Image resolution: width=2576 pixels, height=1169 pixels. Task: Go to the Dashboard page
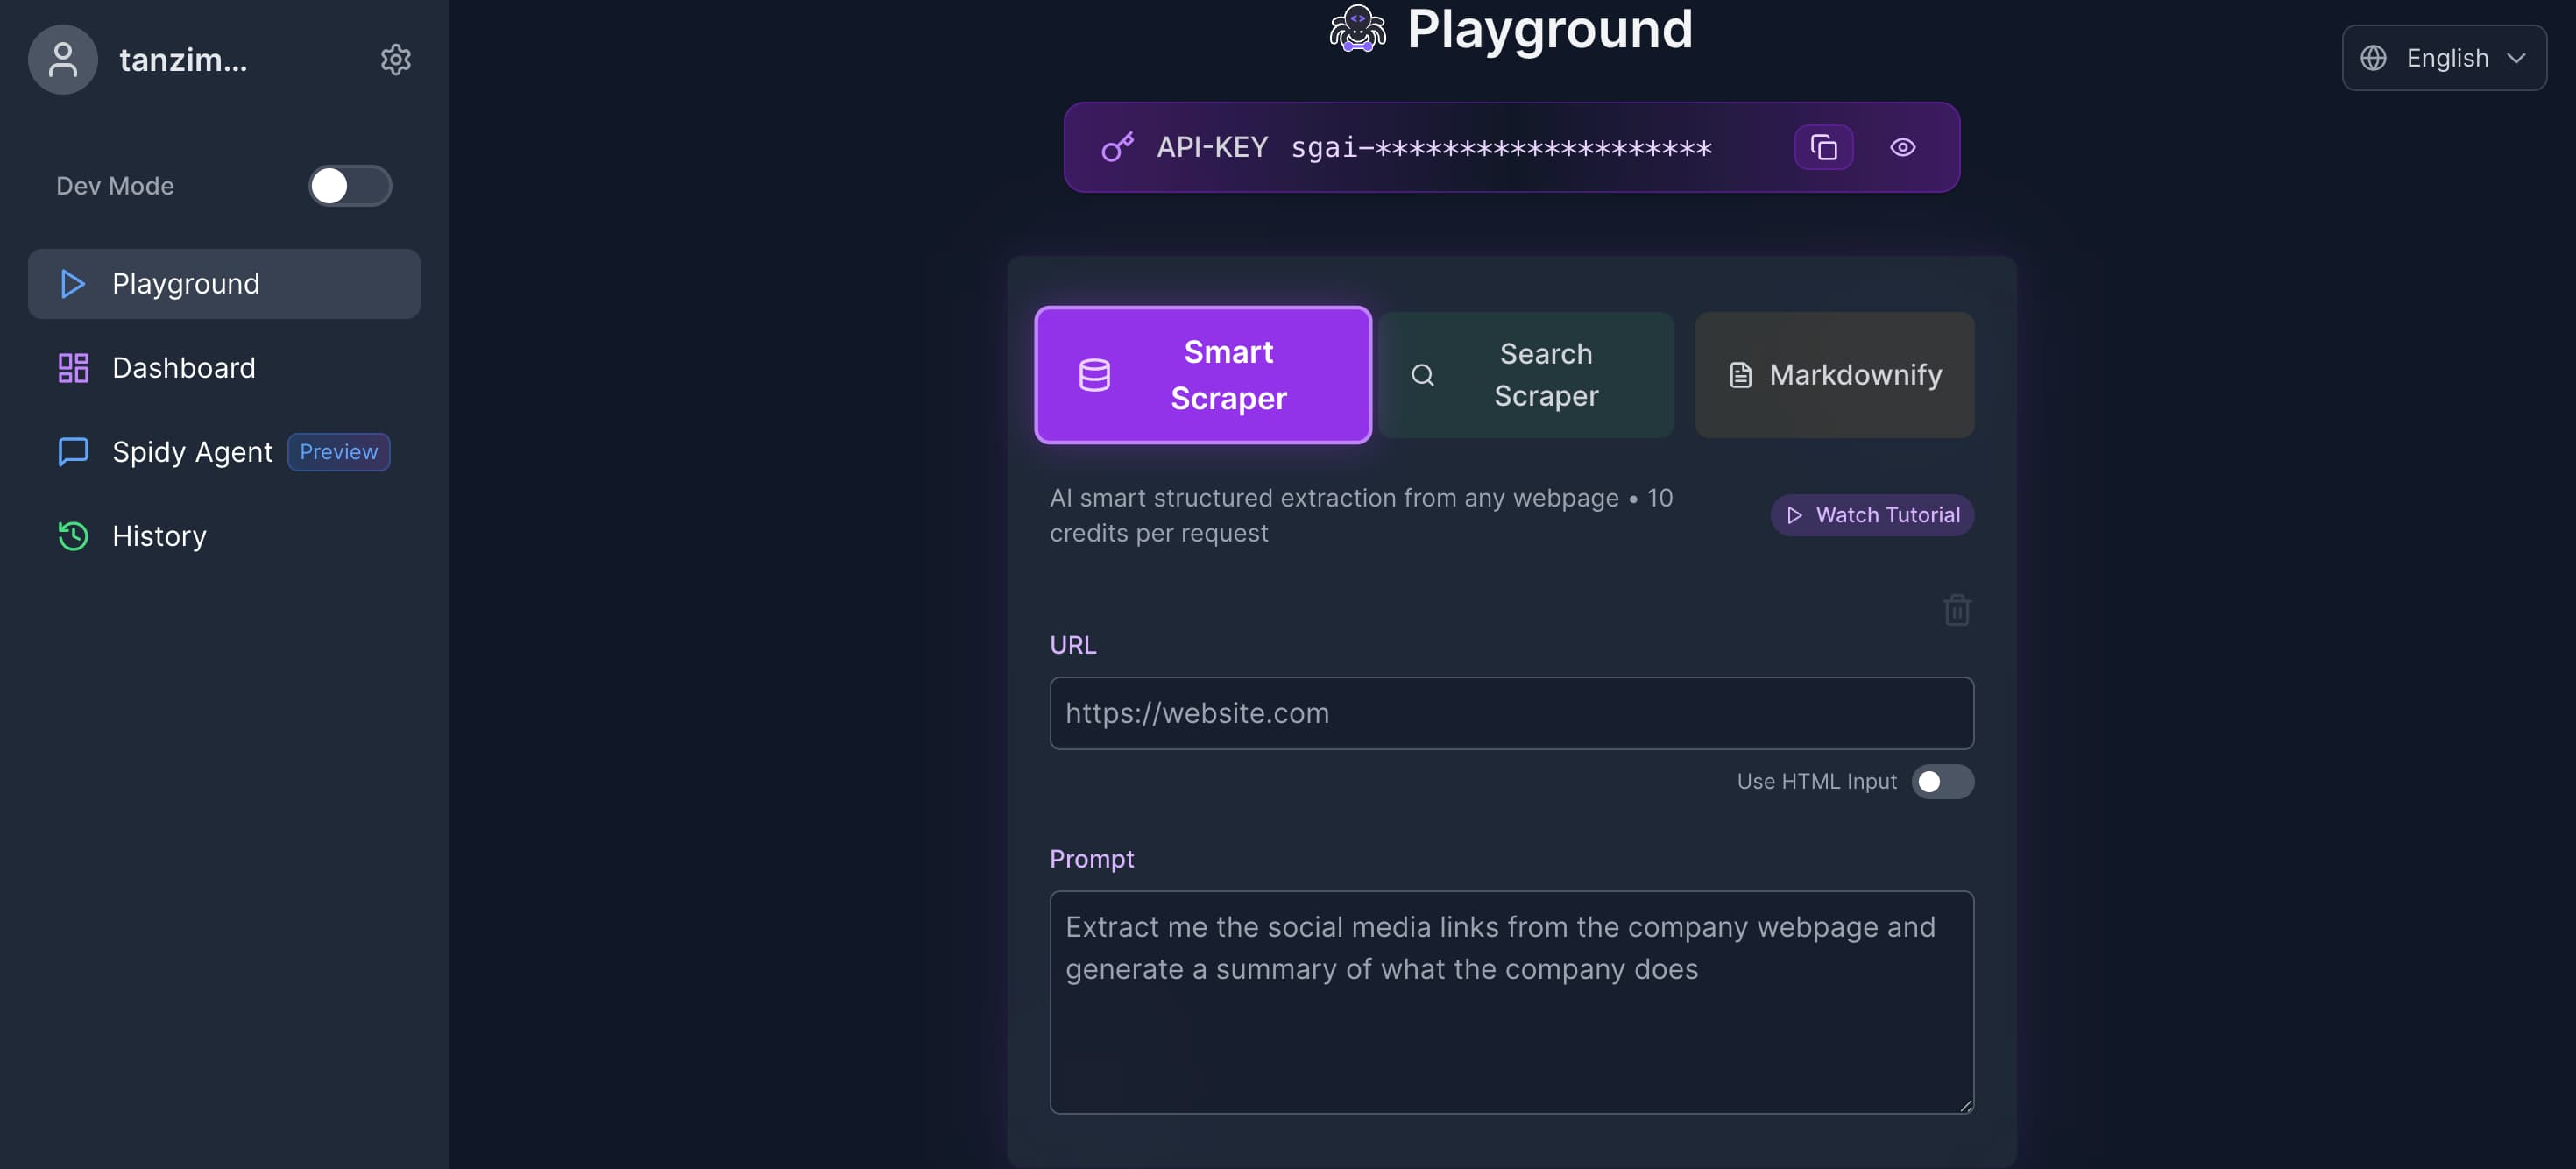[224, 368]
